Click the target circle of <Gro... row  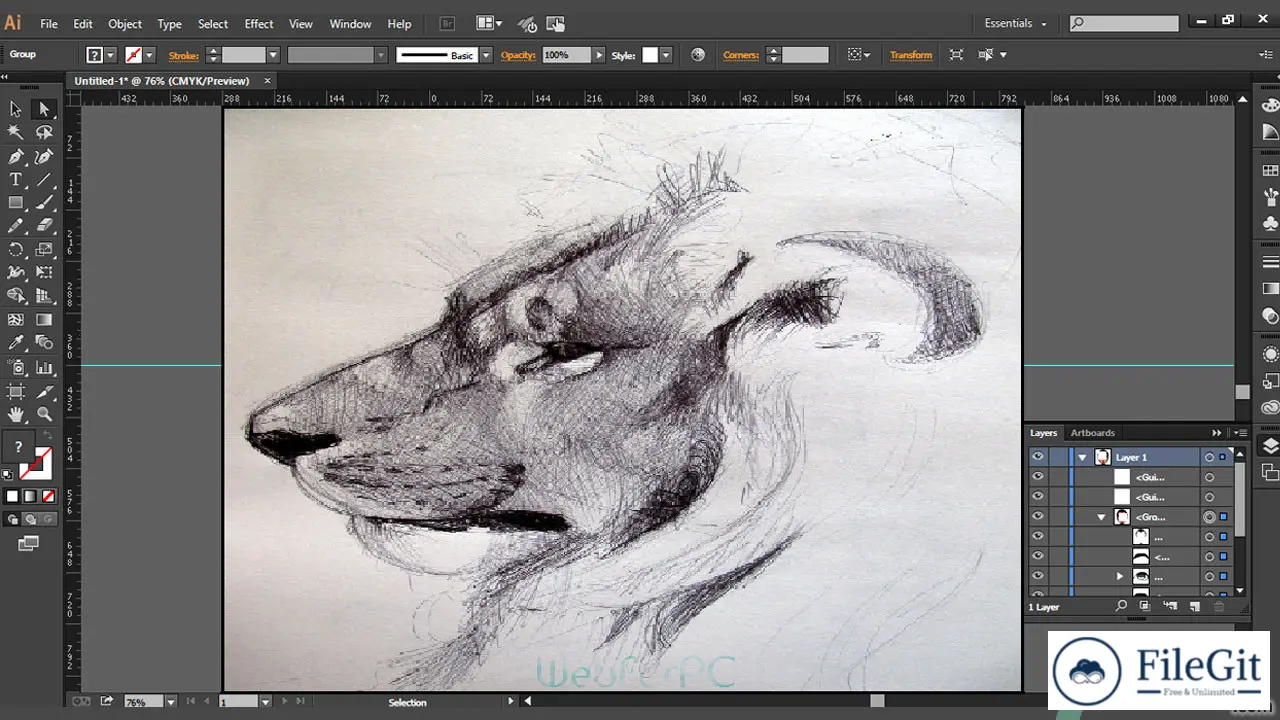[x=1209, y=517]
